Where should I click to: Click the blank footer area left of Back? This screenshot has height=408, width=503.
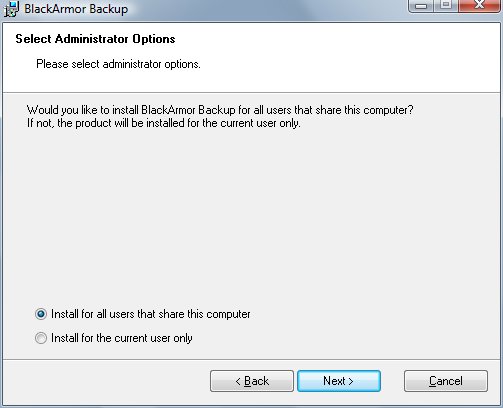(107, 381)
